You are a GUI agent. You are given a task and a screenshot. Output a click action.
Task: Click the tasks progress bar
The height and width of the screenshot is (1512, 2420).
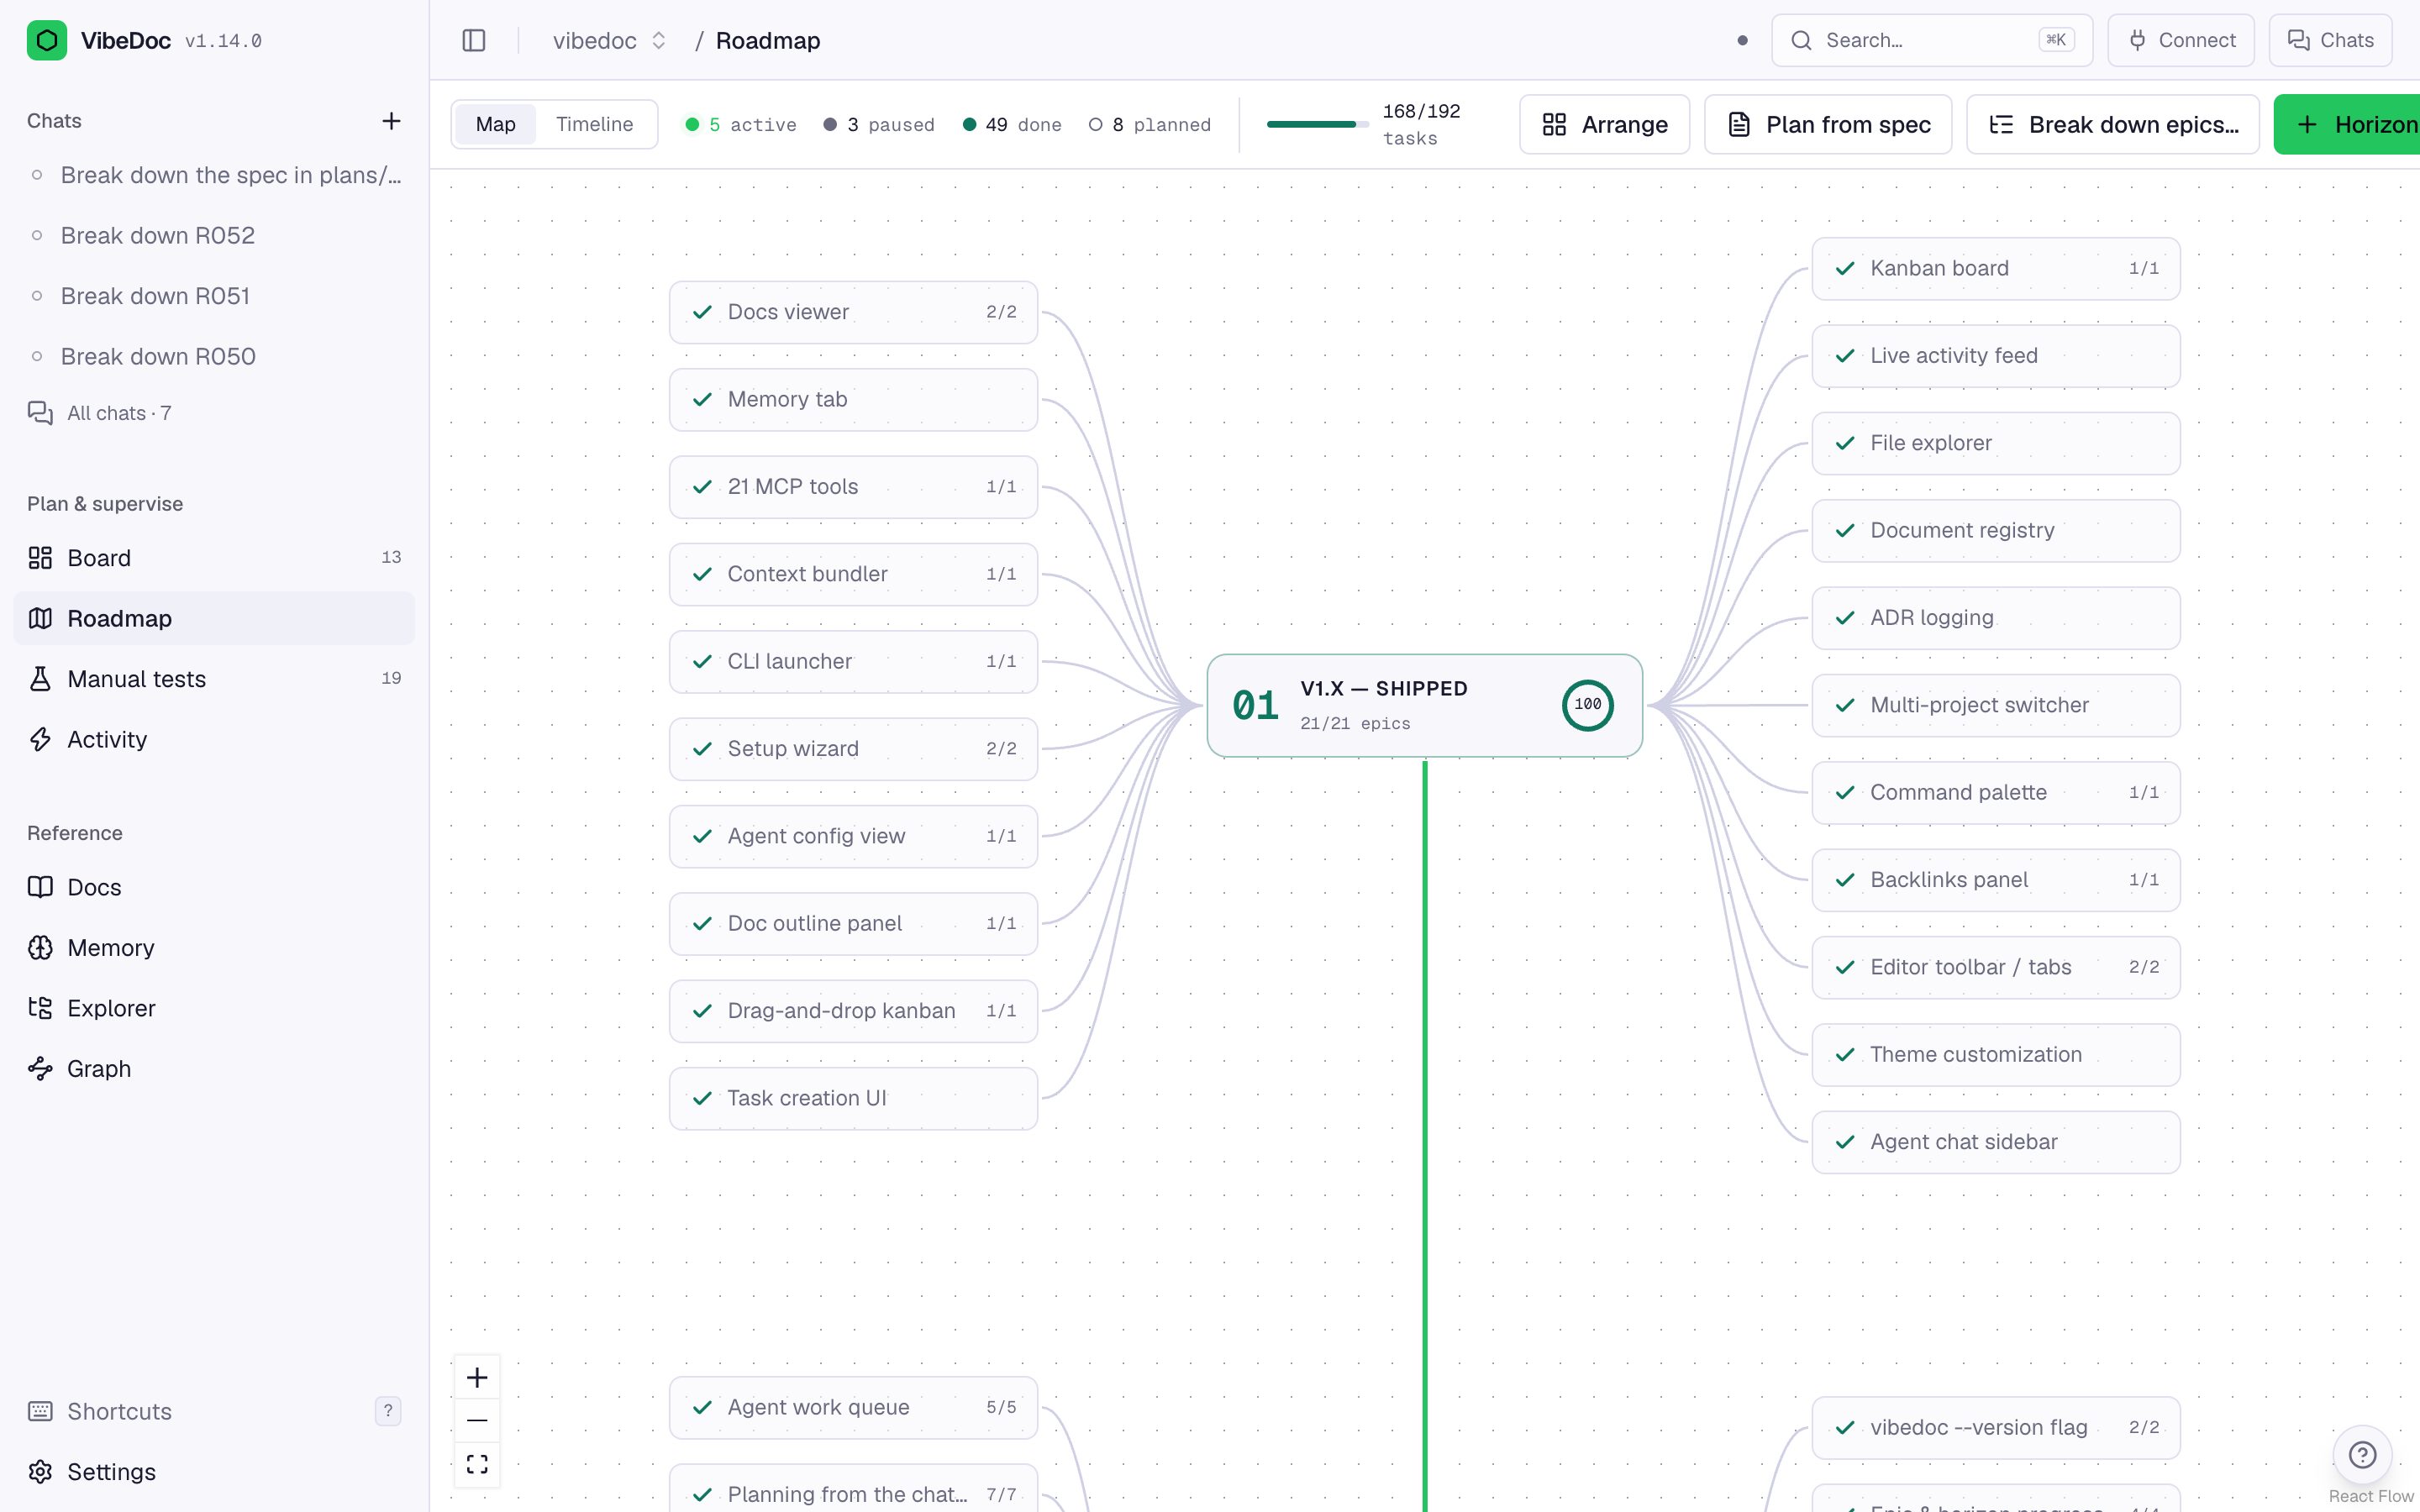click(x=1317, y=124)
